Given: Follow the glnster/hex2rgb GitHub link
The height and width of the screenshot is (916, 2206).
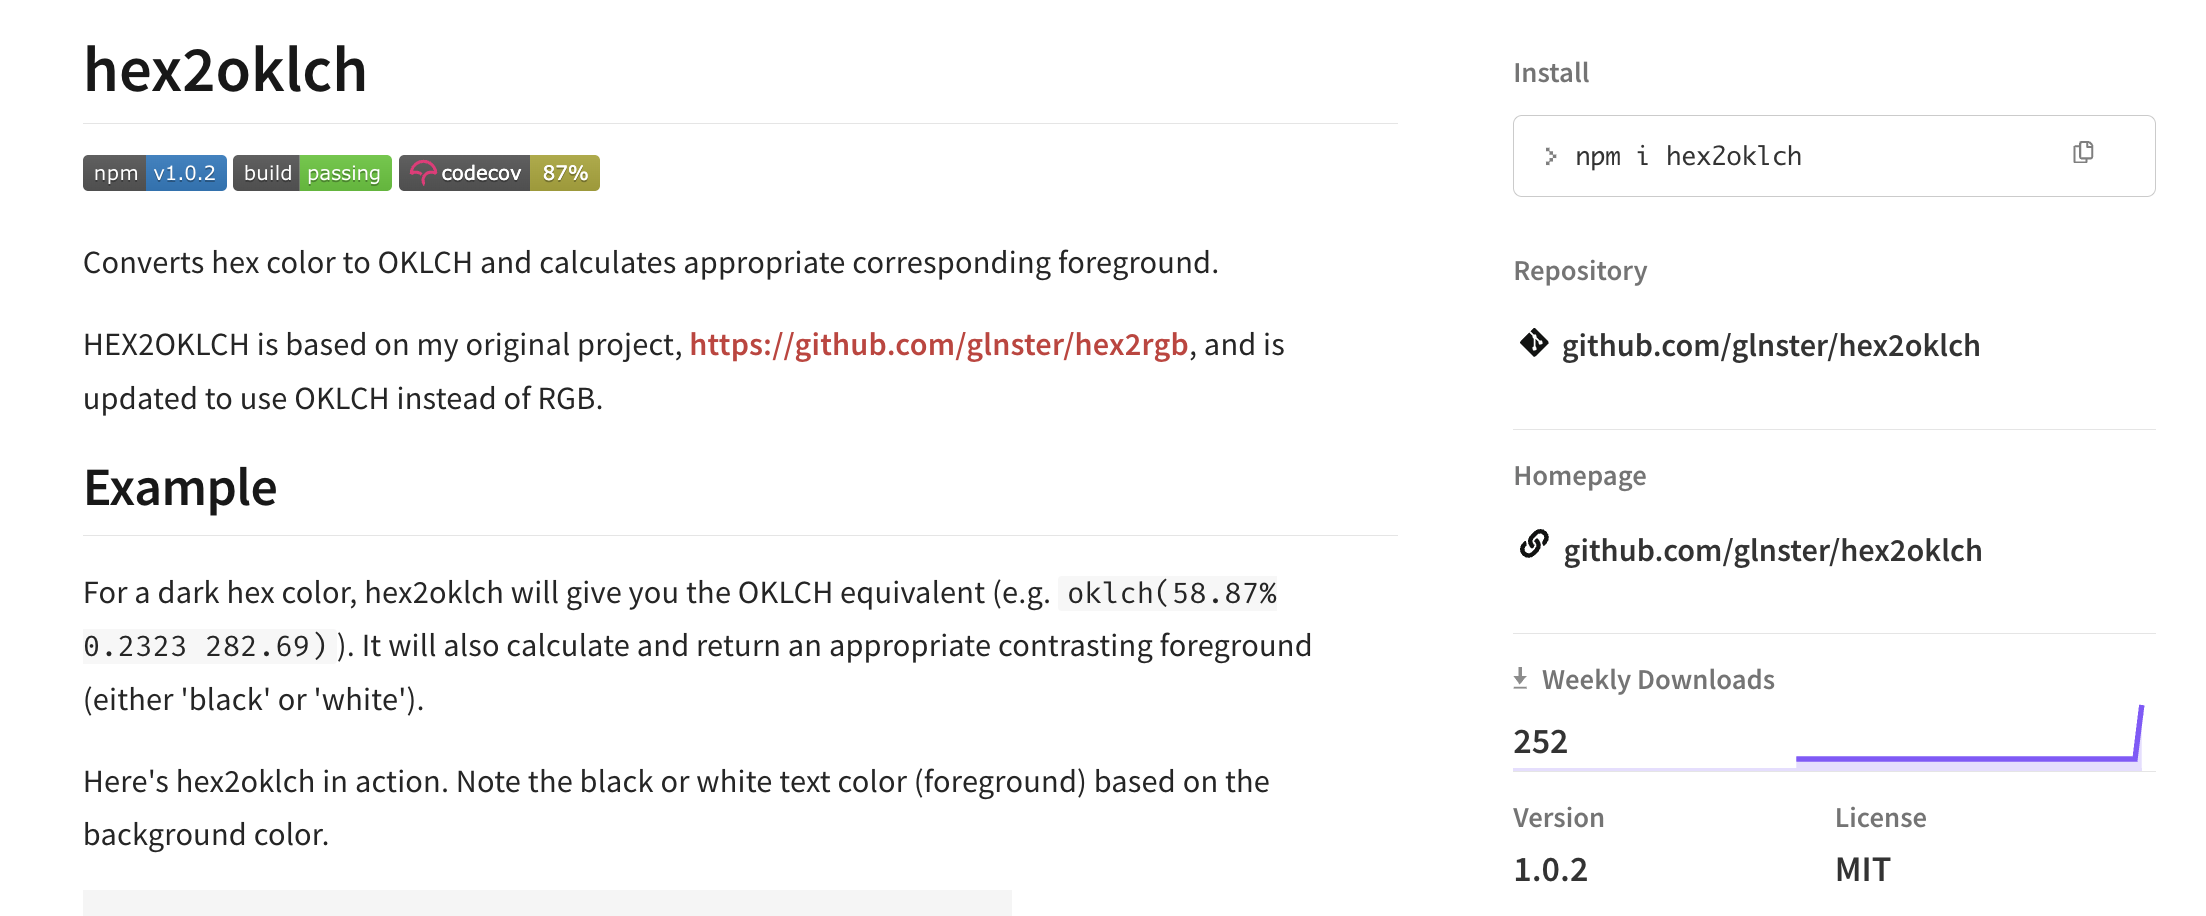Looking at the screenshot, I should 938,345.
